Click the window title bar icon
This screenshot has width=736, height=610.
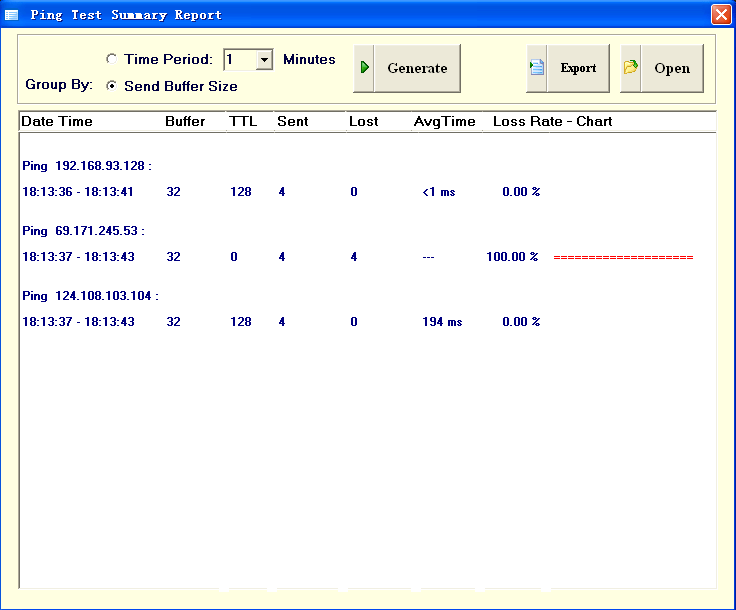coord(11,15)
